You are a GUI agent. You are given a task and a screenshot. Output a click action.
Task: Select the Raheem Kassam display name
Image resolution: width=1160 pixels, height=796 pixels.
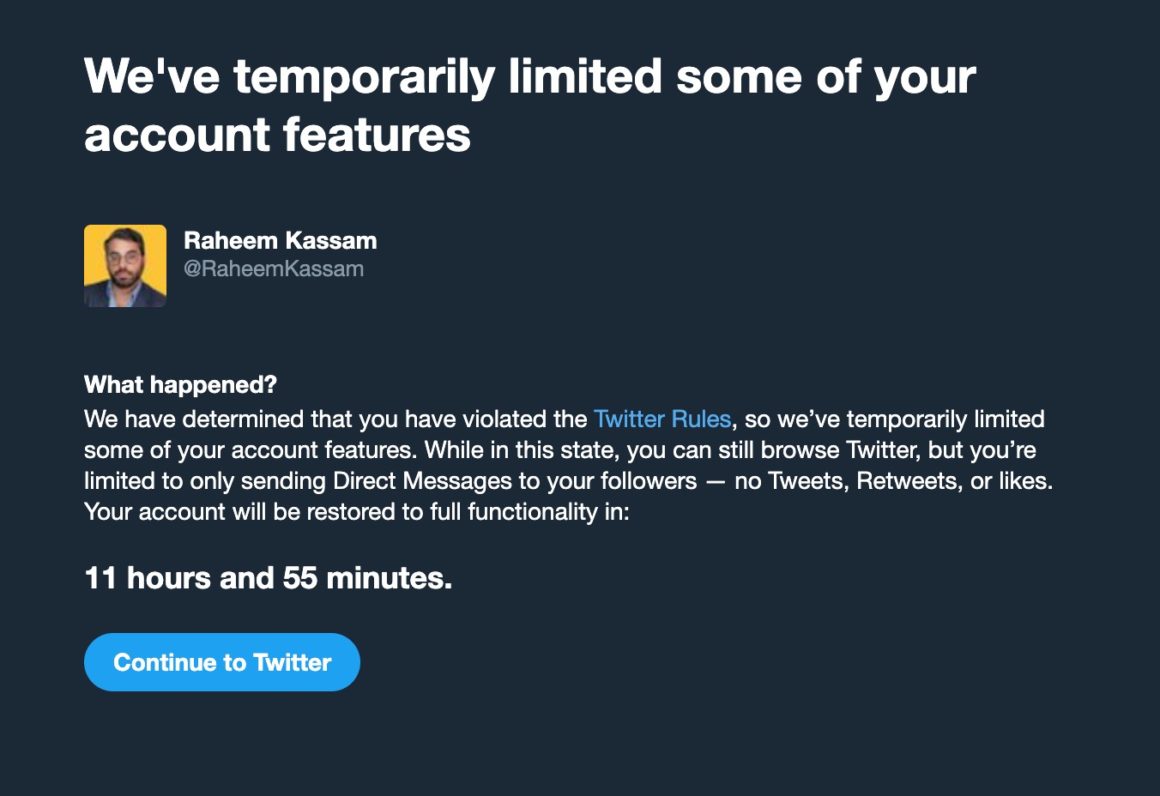(x=280, y=240)
